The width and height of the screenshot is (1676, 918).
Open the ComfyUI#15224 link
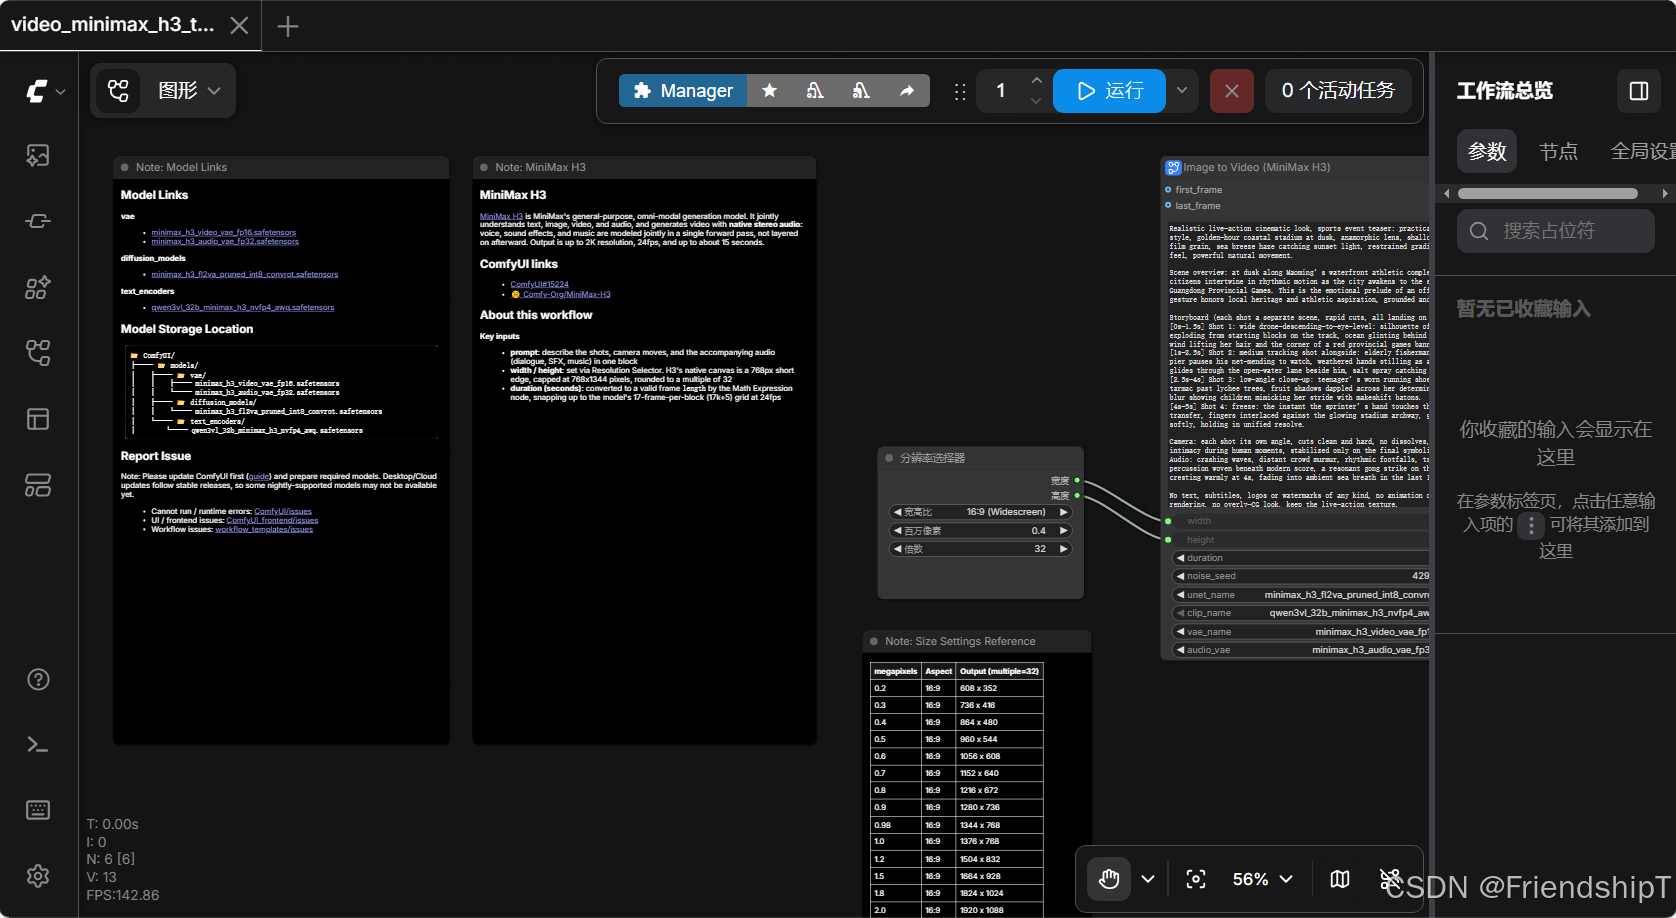click(x=539, y=284)
